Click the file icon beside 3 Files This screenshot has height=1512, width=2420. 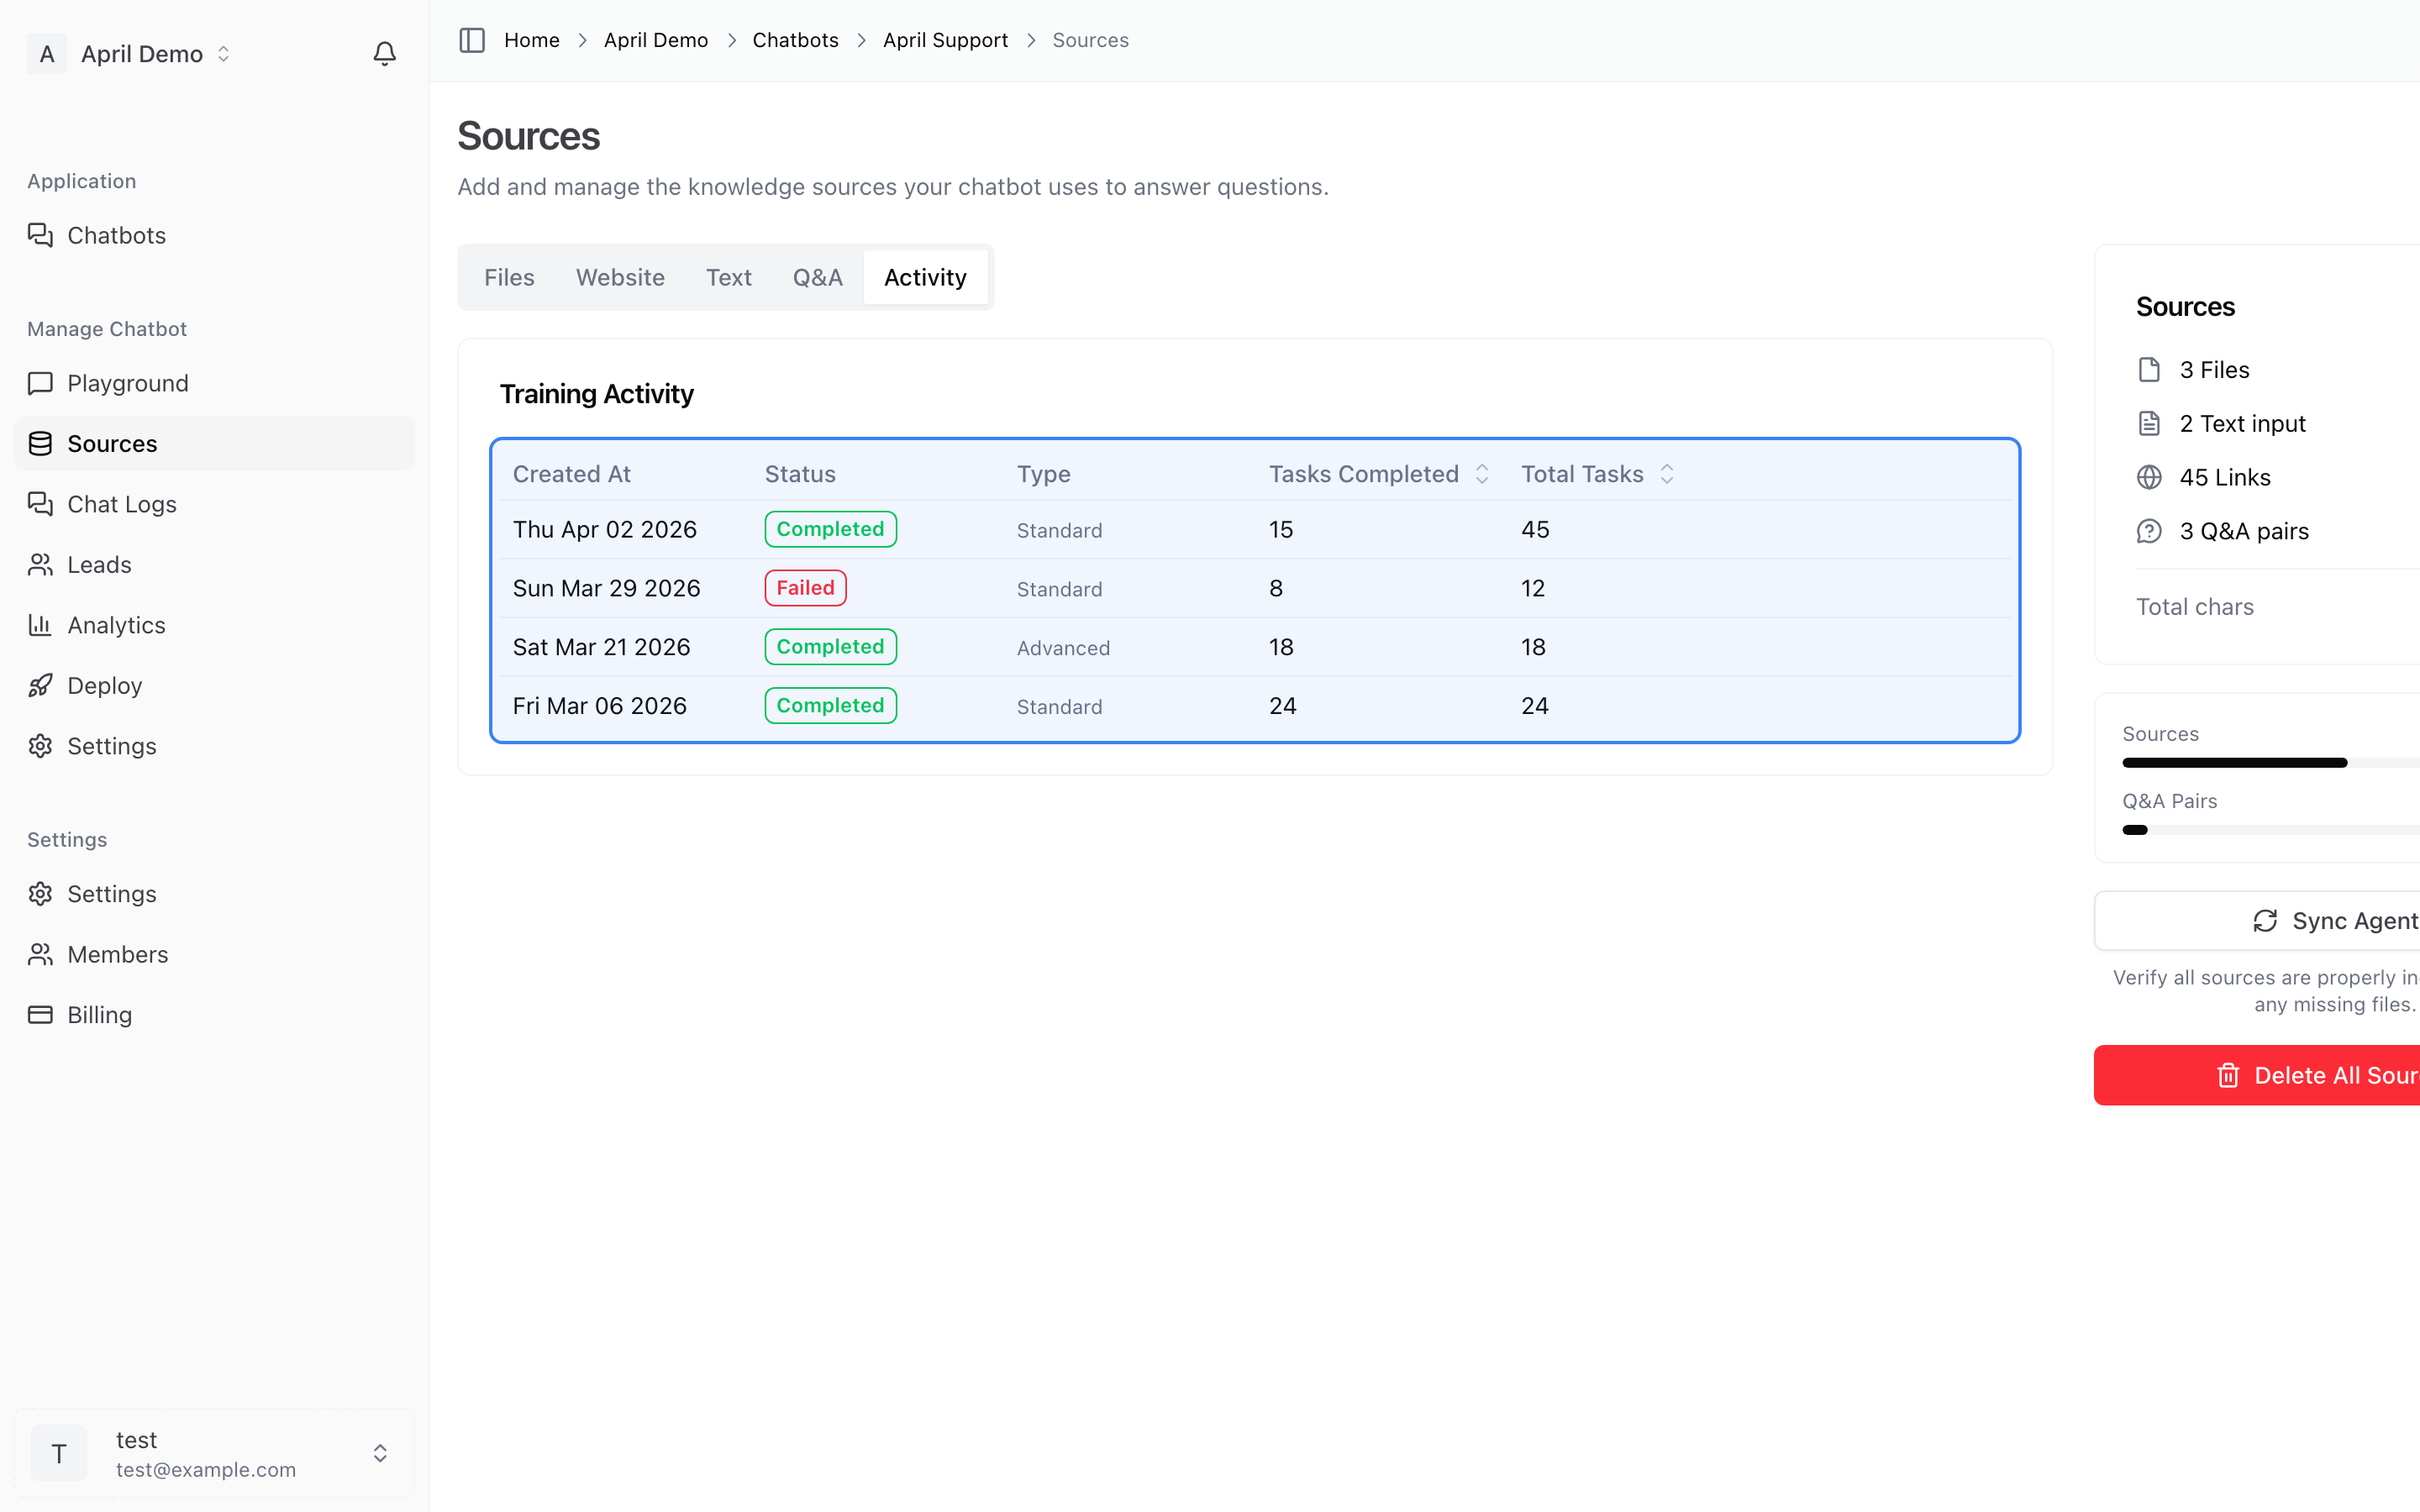[2149, 370]
